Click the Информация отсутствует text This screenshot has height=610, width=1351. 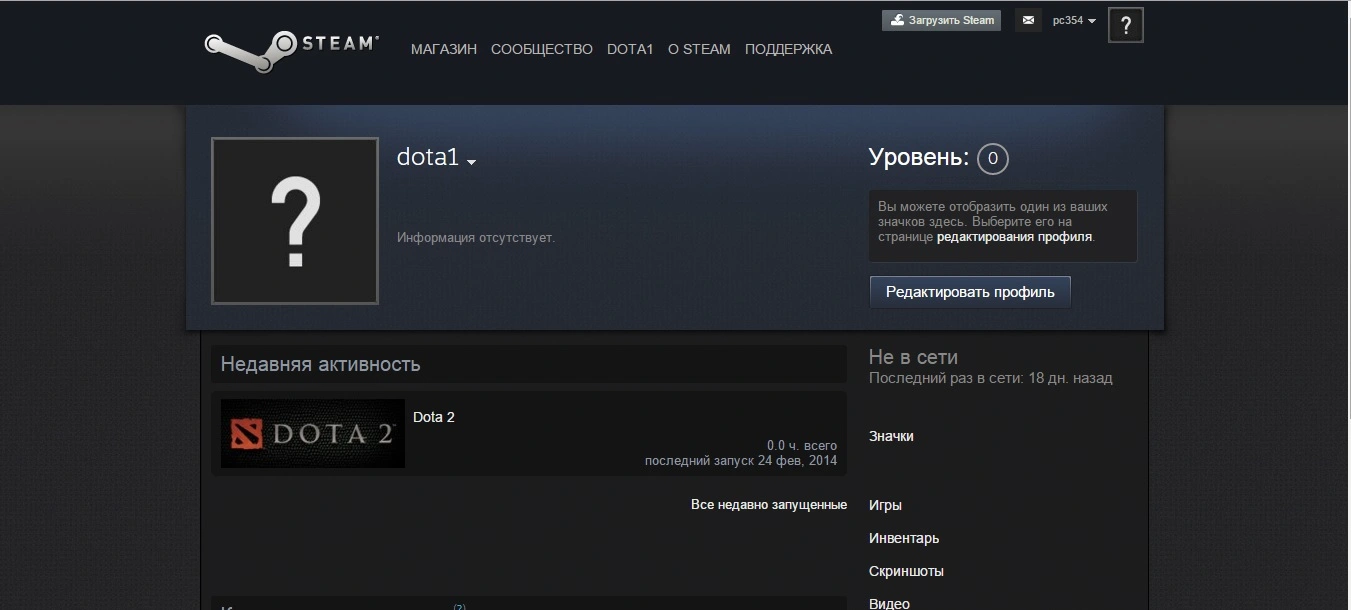476,238
